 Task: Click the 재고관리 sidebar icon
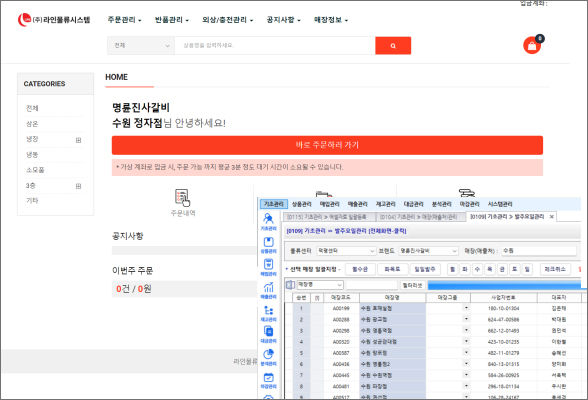pos(268,313)
